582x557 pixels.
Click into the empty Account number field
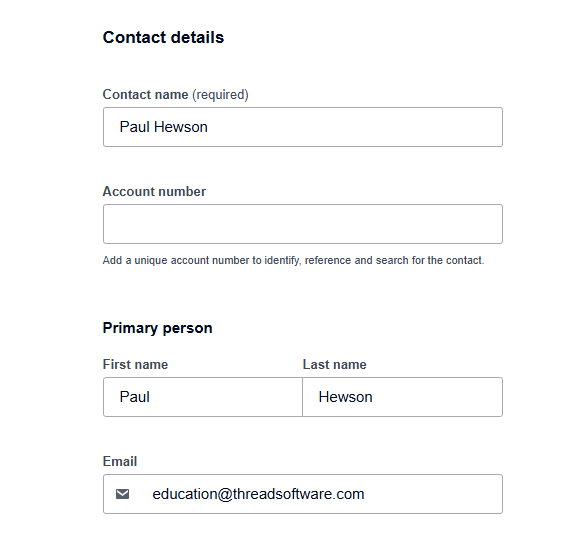pyautogui.click(x=303, y=224)
